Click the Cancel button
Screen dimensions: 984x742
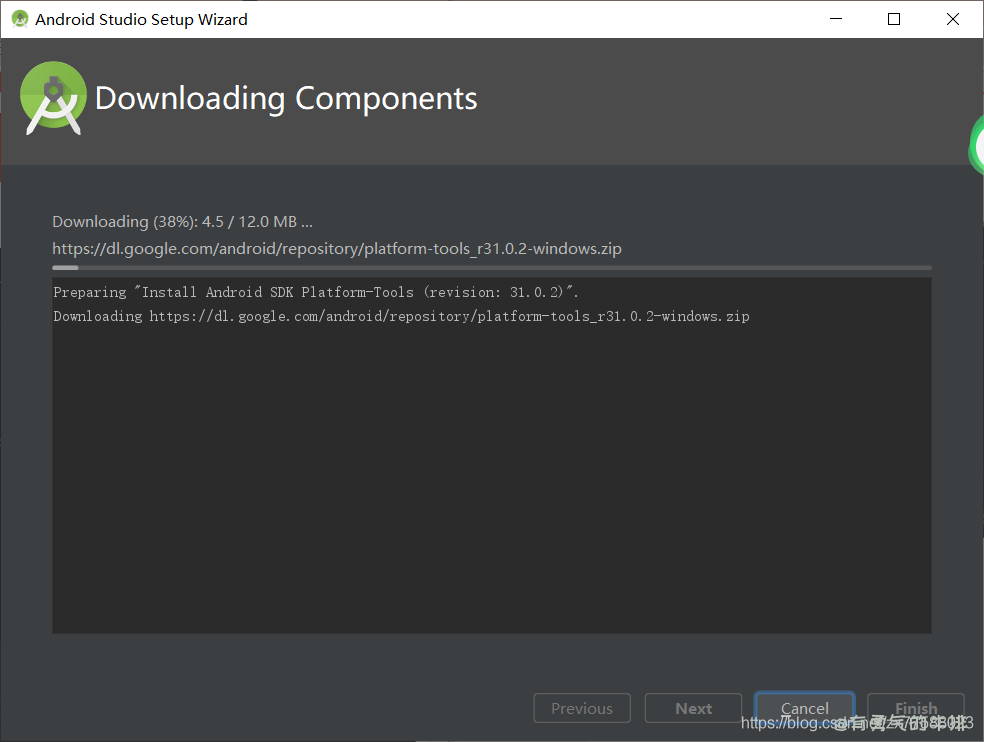coord(804,708)
